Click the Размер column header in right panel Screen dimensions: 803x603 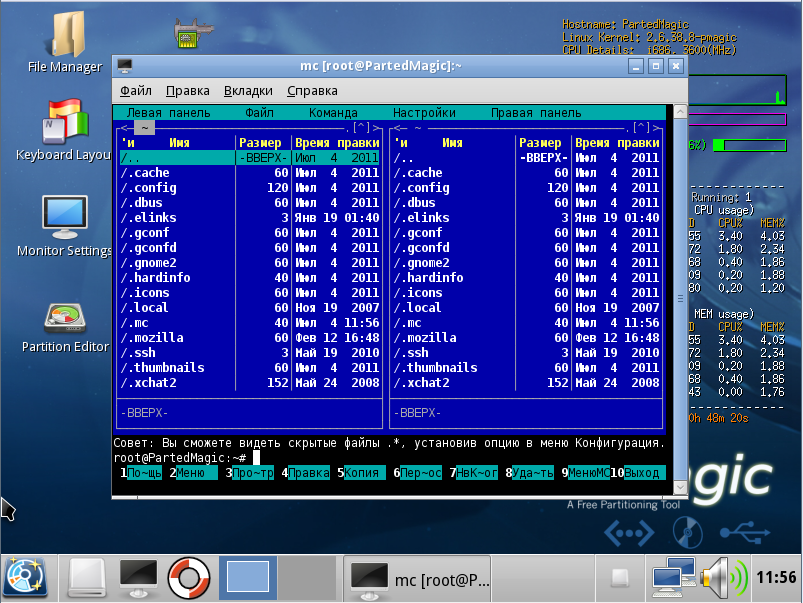(x=541, y=143)
